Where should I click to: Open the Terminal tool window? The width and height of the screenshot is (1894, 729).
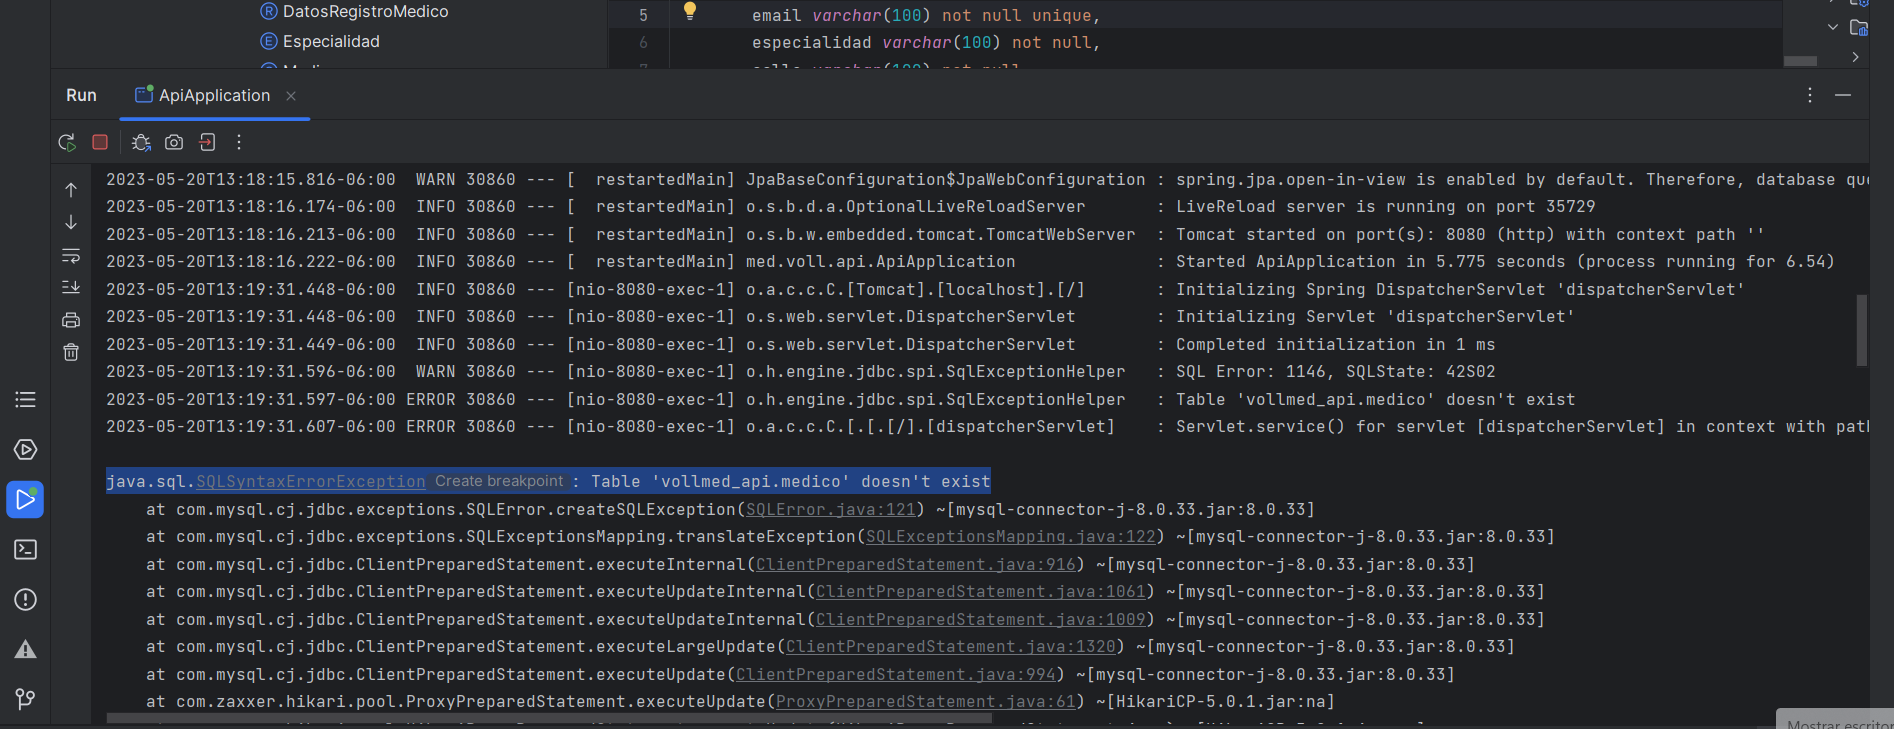coord(25,550)
